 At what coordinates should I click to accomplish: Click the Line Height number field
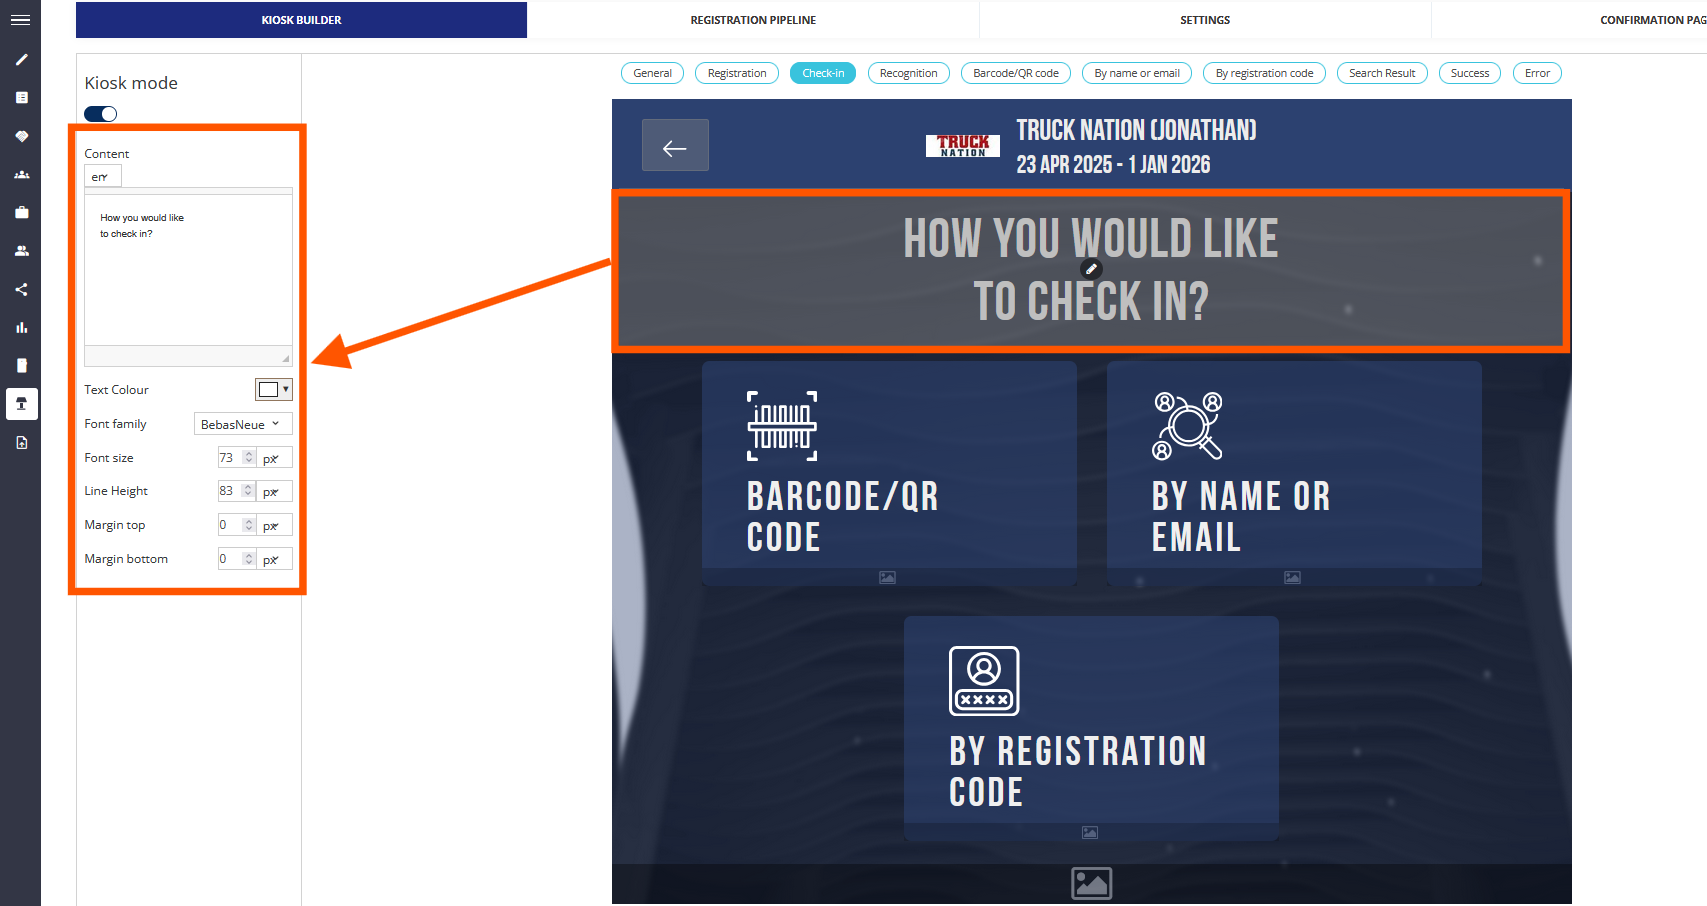[x=228, y=491]
